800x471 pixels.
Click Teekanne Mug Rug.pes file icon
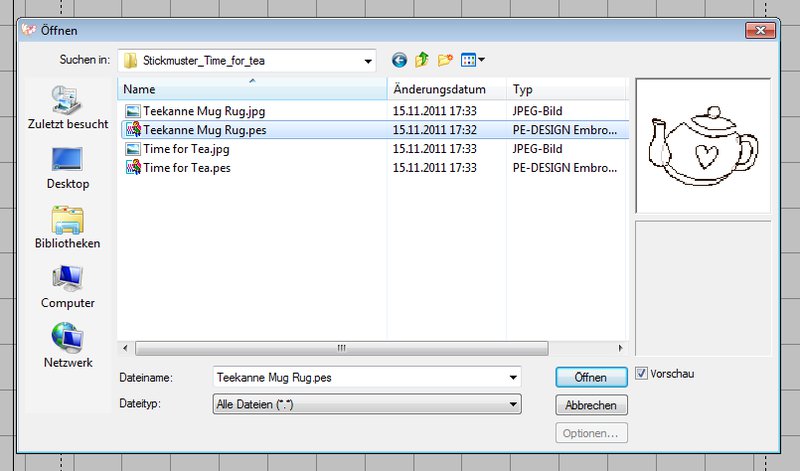[x=133, y=130]
